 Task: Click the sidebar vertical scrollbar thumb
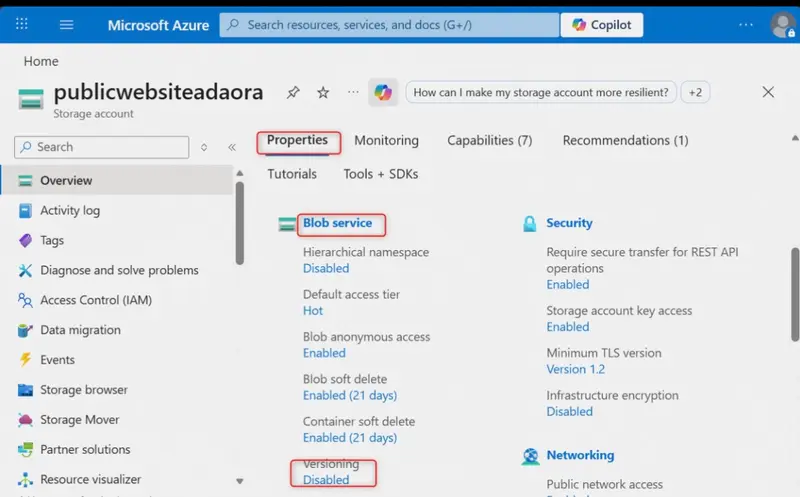[240, 223]
